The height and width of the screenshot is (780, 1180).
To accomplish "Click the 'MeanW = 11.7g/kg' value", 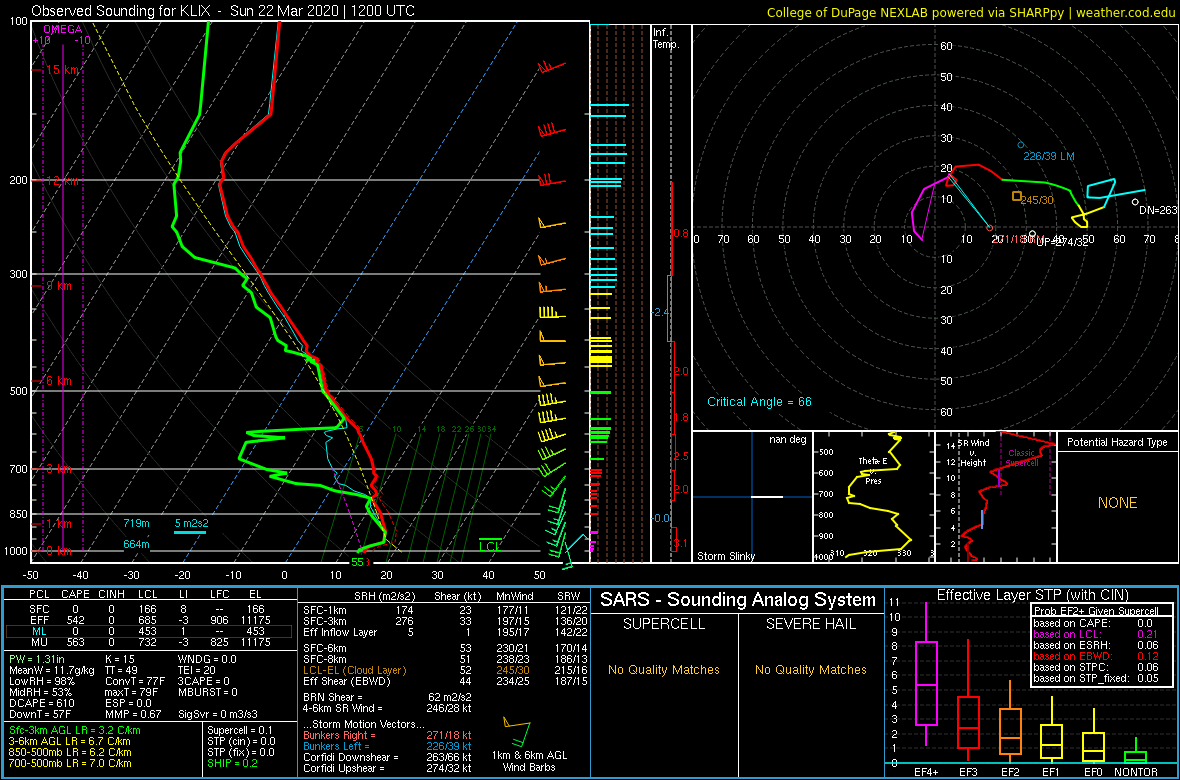I will click(51, 671).
